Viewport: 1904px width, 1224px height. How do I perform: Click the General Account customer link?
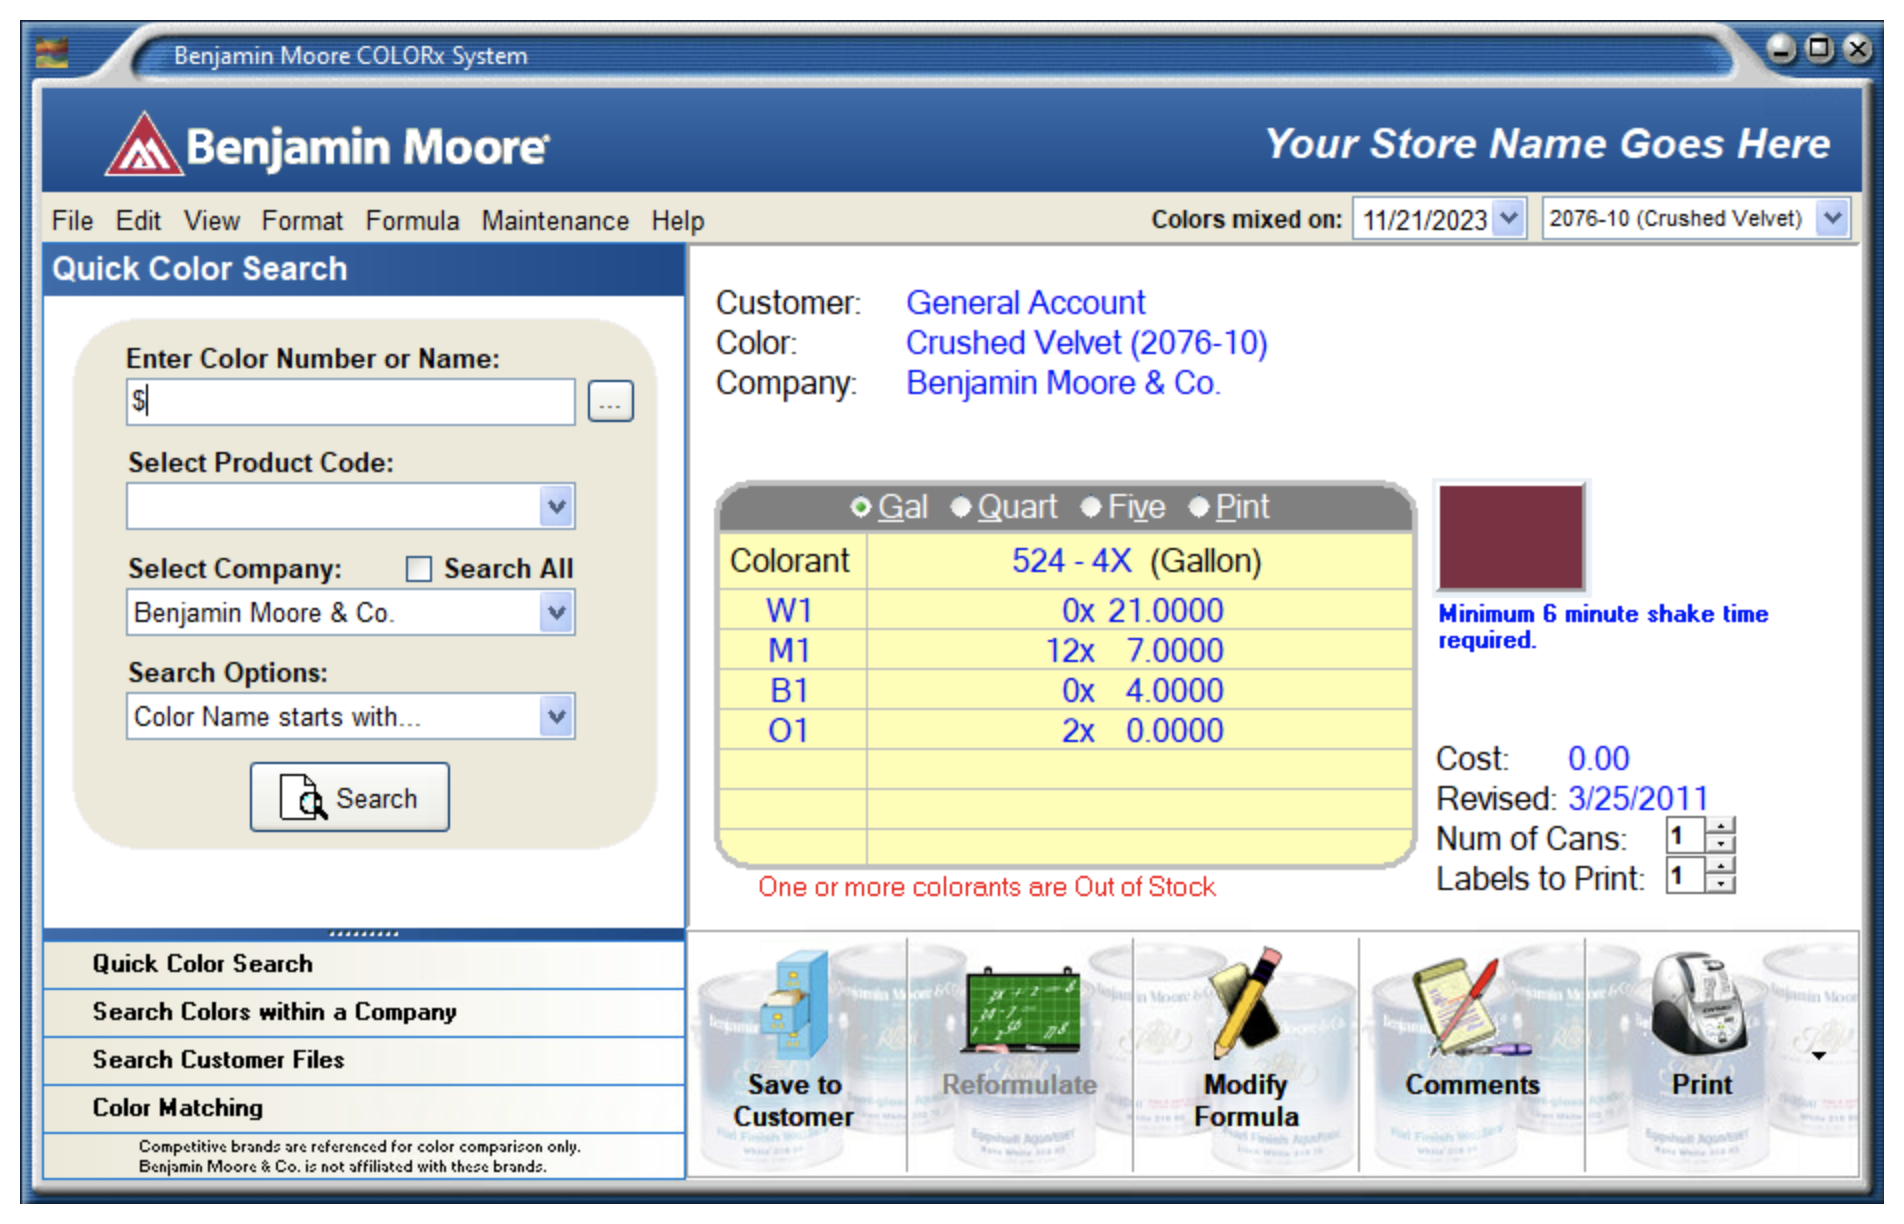pos(1025,303)
